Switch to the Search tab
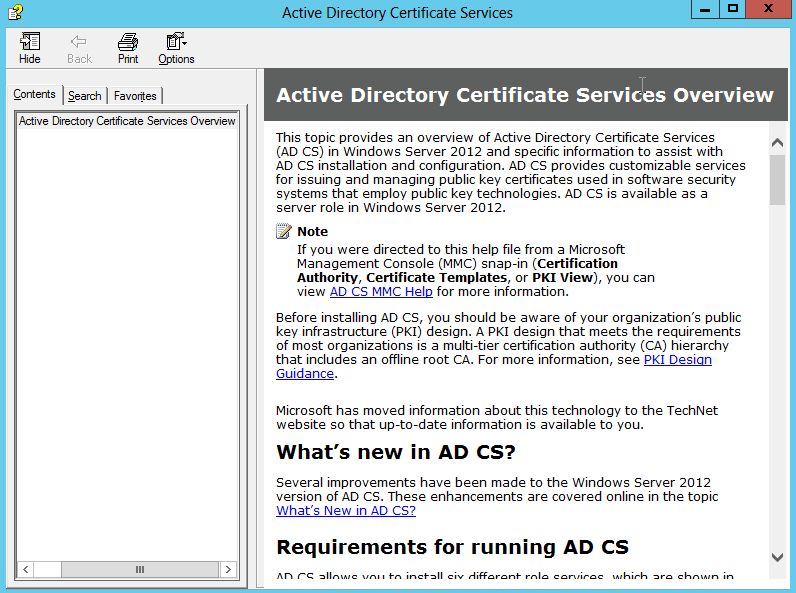The image size is (796, 593). coord(85,96)
